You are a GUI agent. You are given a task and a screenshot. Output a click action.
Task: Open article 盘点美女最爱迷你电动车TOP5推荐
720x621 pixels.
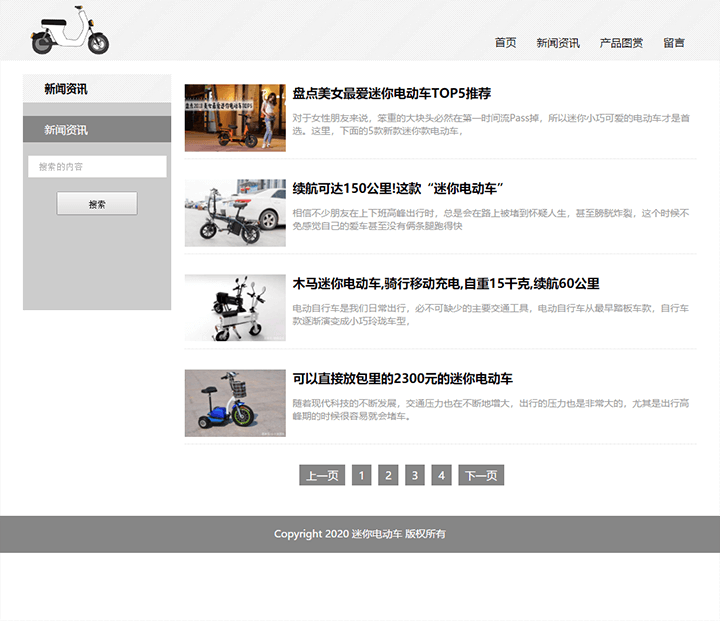[x=391, y=94]
